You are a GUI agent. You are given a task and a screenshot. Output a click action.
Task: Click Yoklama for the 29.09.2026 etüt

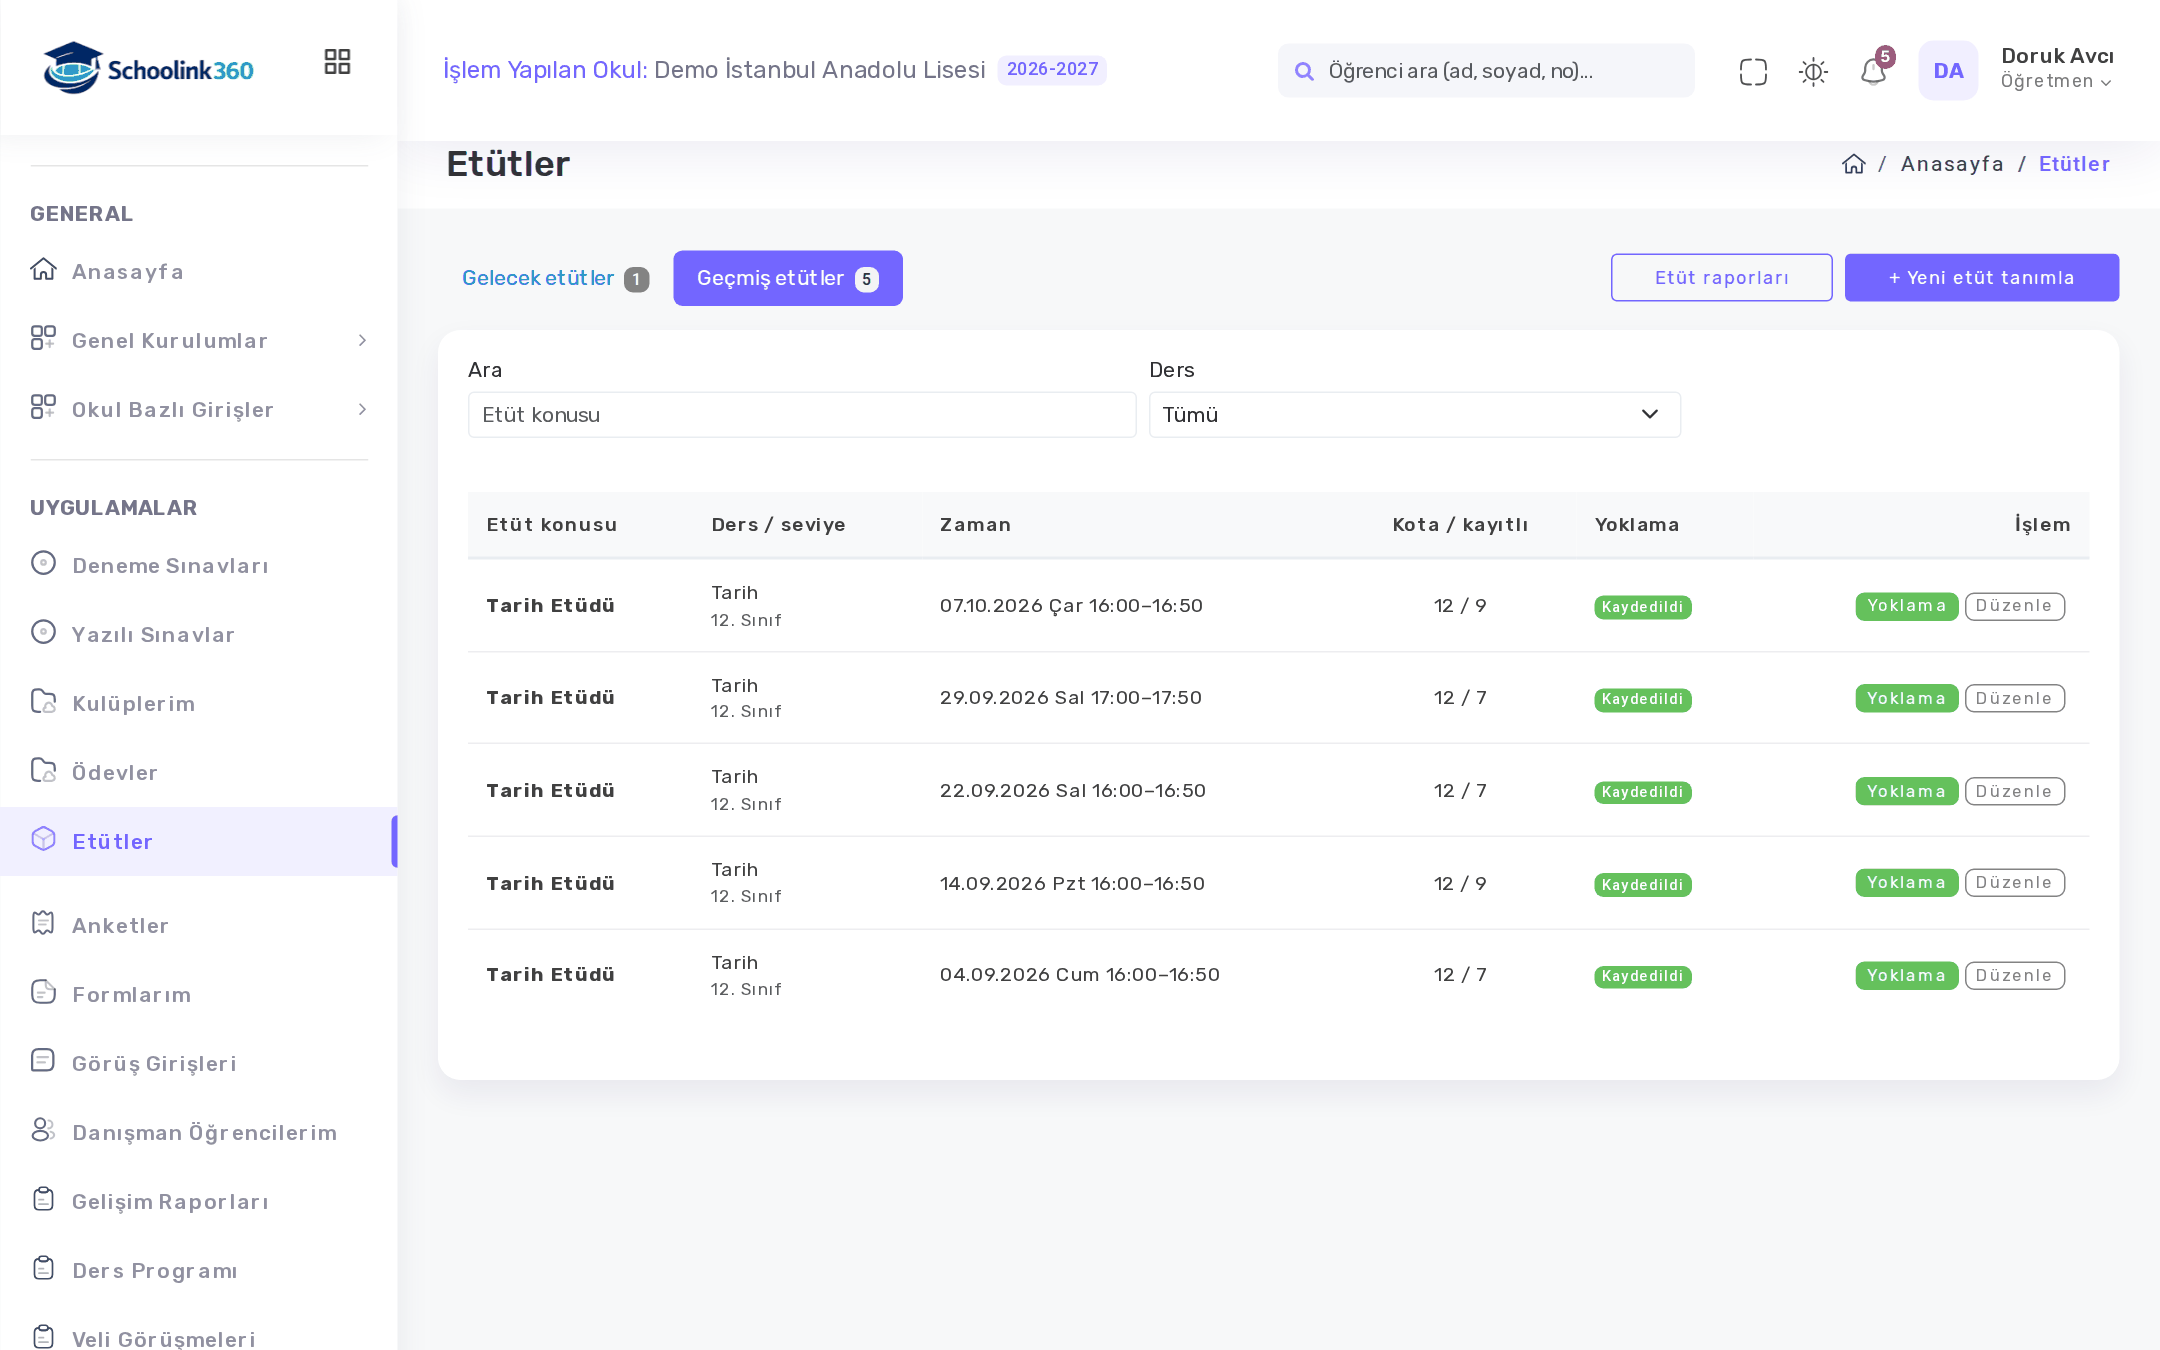pos(1907,698)
